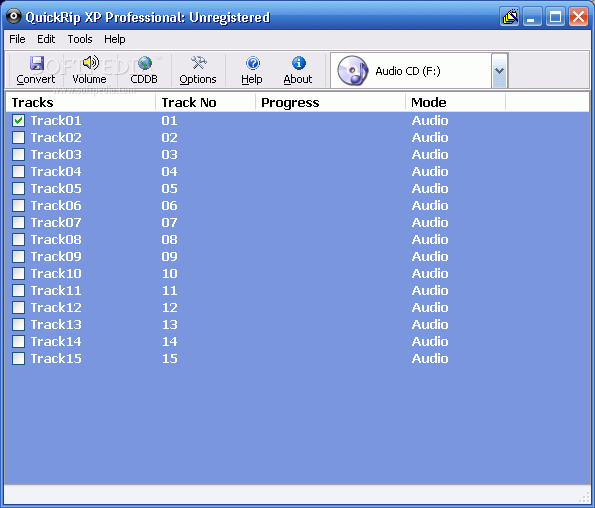Select the Track05 row name
This screenshot has width=595, height=508.
[56, 189]
